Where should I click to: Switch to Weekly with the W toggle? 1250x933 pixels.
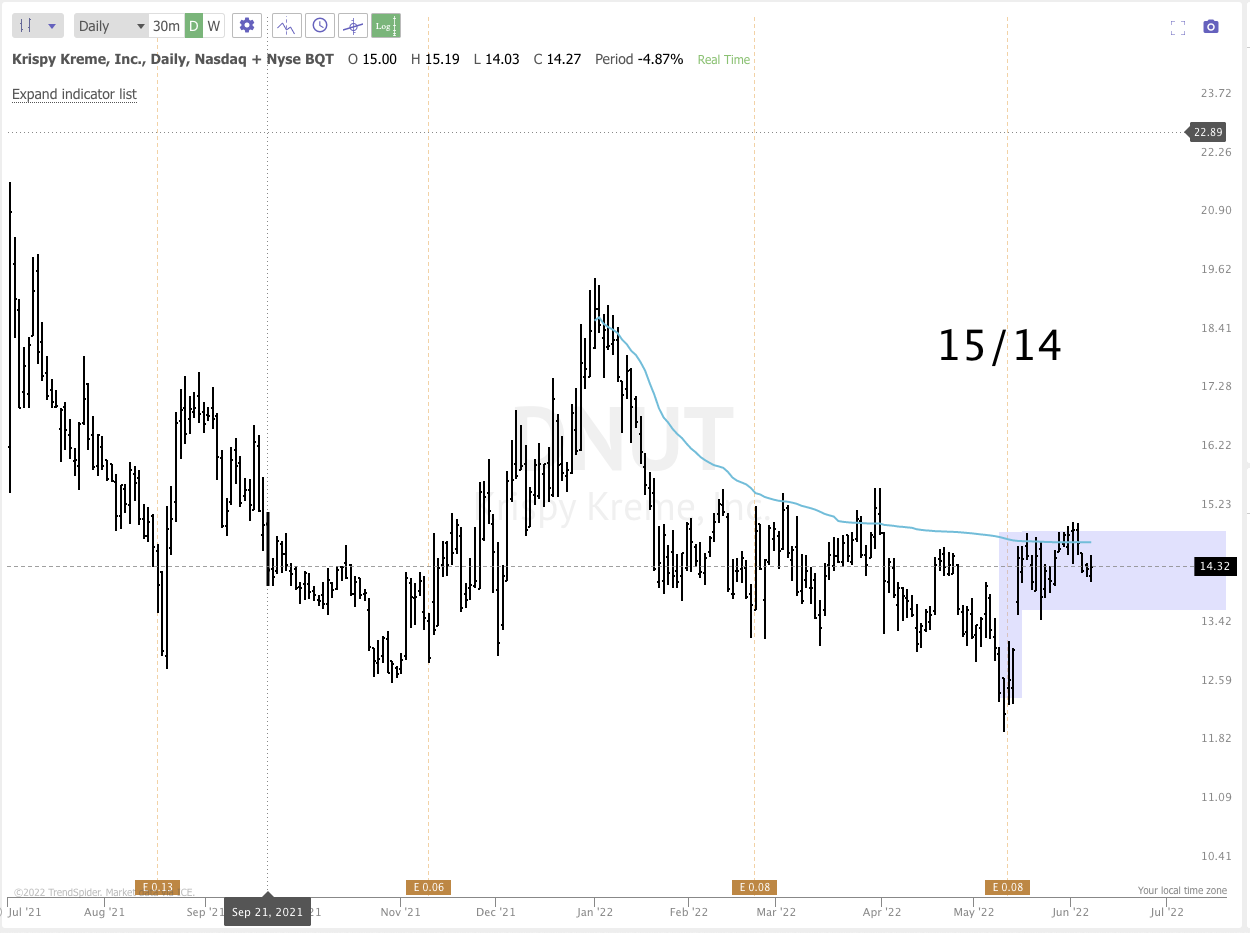212,25
